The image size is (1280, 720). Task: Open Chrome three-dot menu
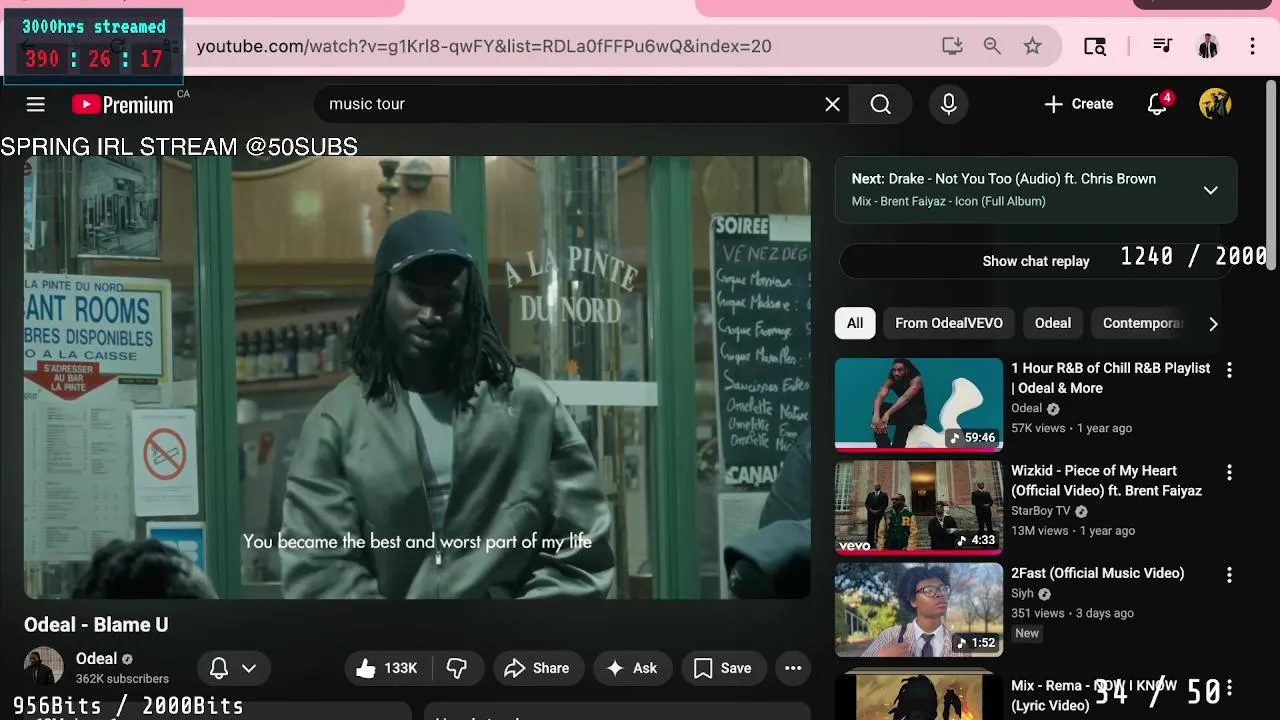(x=1252, y=46)
